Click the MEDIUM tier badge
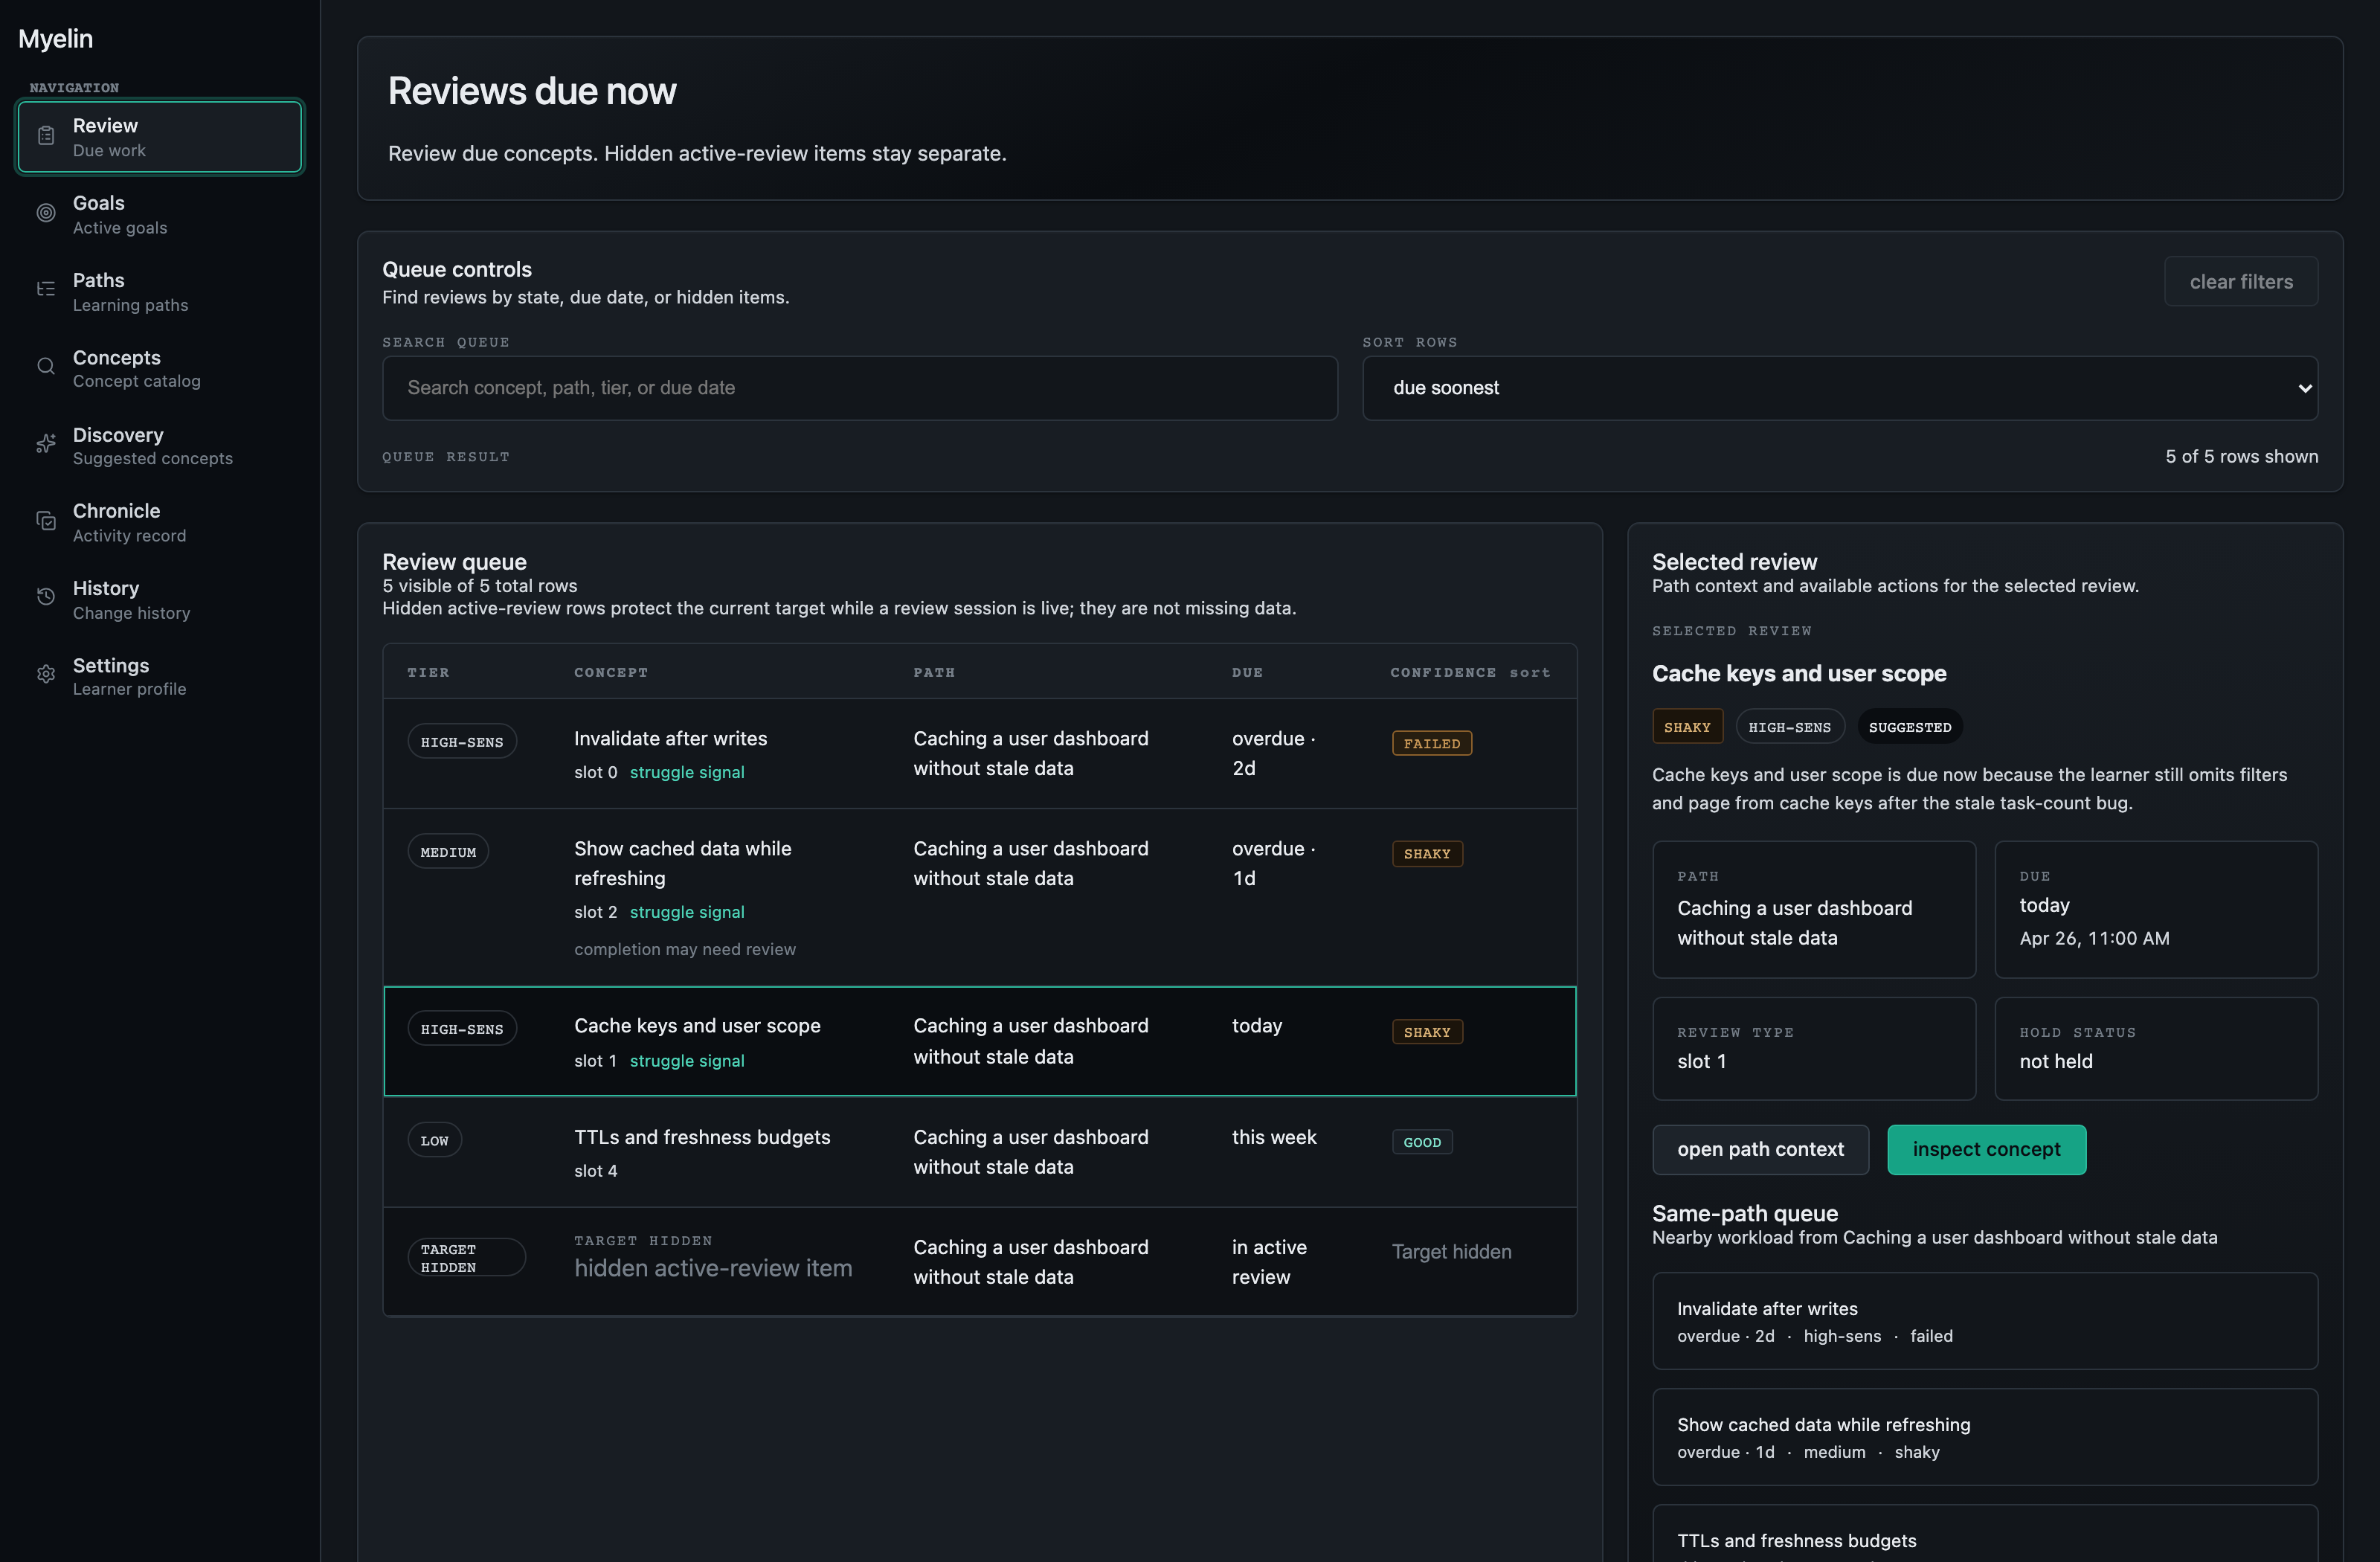Image resolution: width=2380 pixels, height=1562 pixels. coord(448,852)
